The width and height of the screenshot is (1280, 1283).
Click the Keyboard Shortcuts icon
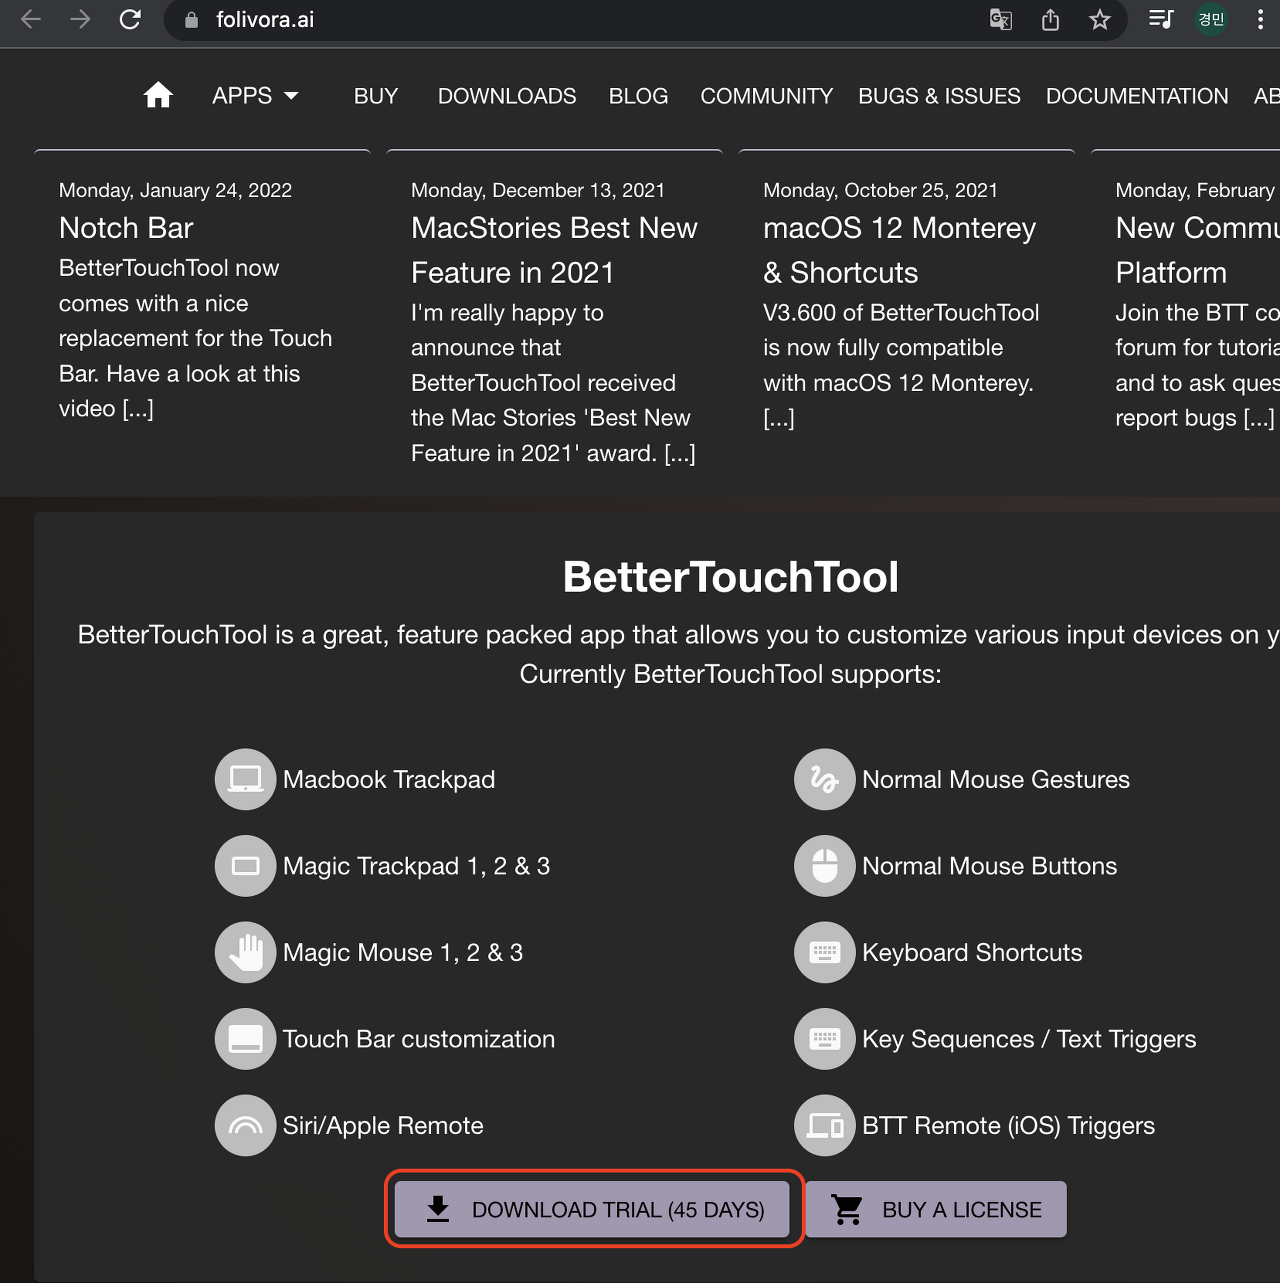824,952
